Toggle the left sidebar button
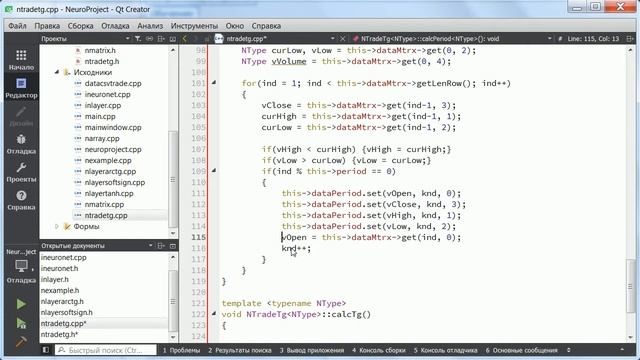Viewport: 640px width, 360px height. (x=46, y=350)
